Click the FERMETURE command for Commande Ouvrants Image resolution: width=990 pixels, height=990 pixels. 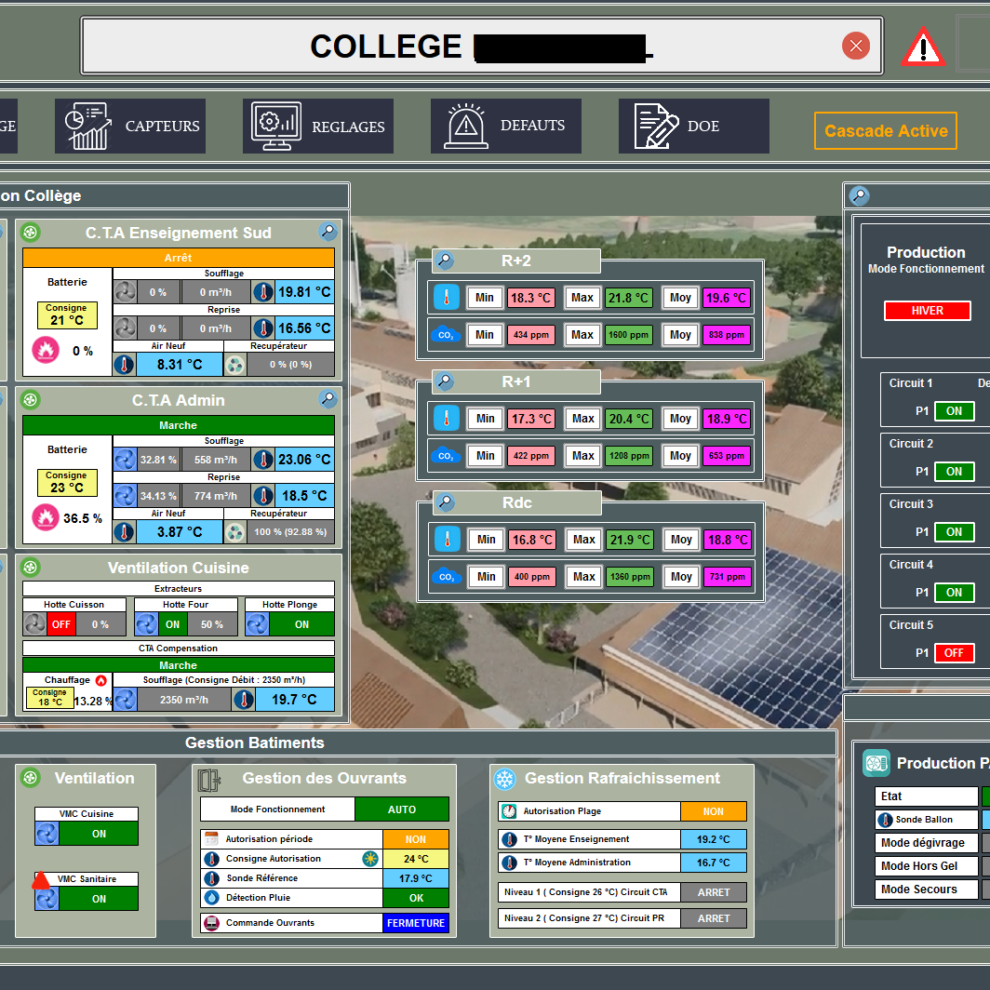416,922
